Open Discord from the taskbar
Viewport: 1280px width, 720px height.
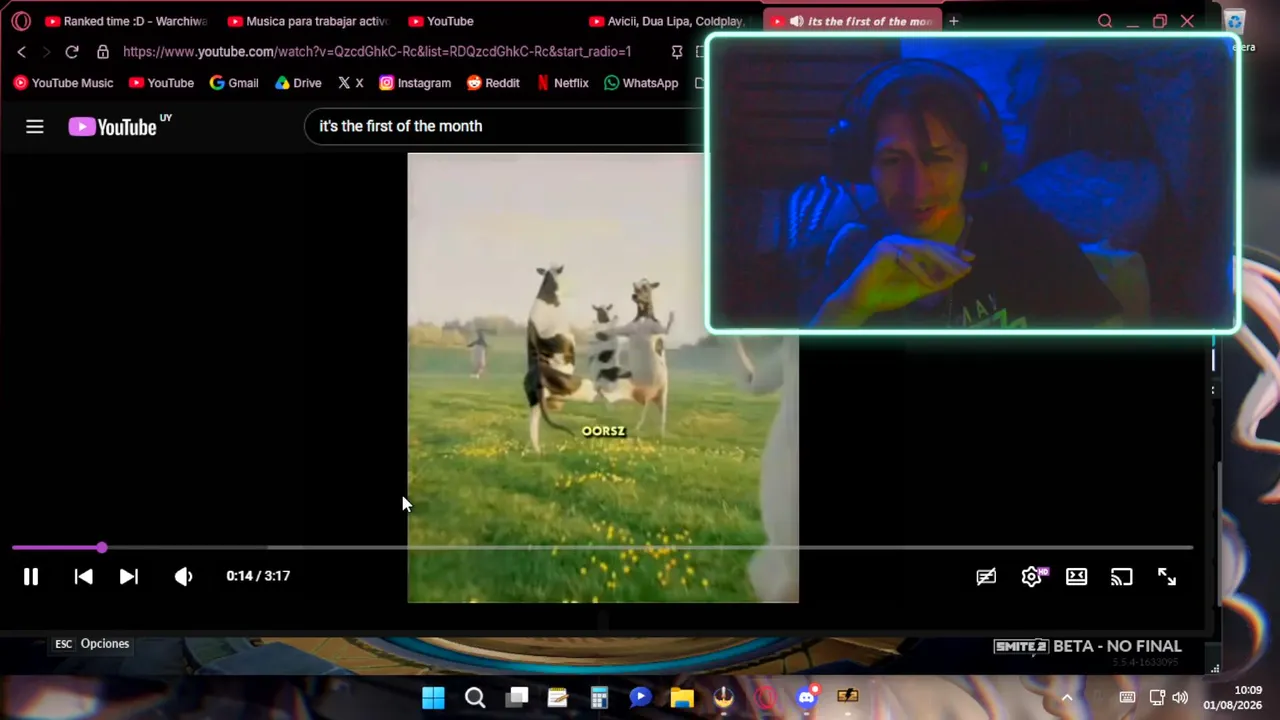pos(807,697)
